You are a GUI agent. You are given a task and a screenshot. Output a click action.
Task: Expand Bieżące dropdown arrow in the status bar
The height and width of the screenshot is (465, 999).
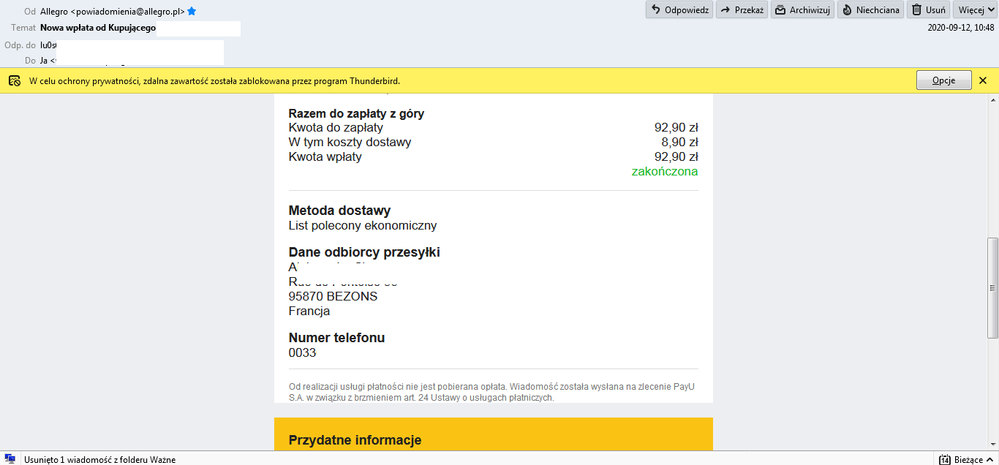tap(991, 458)
